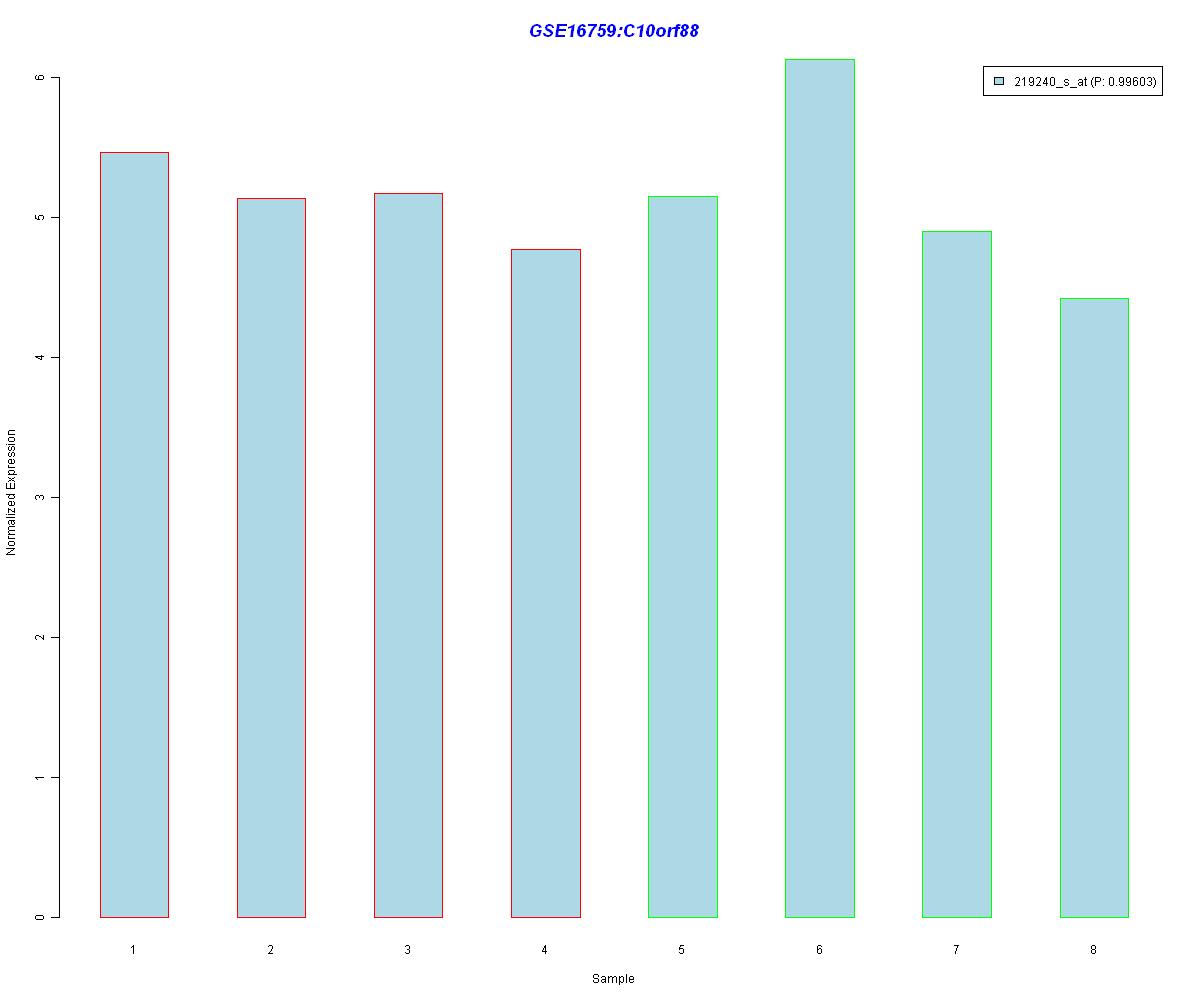Select the bar for sample 2
The height and width of the screenshot is (1000, 1200).
pos(271,558)
